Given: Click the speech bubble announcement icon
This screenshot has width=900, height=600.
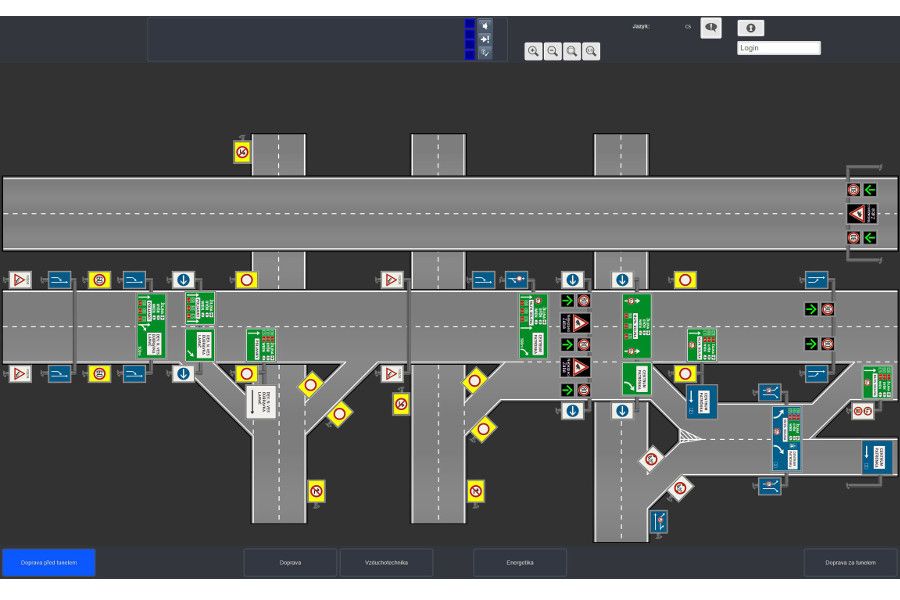Looking at the screenshot, I should 710,28.
